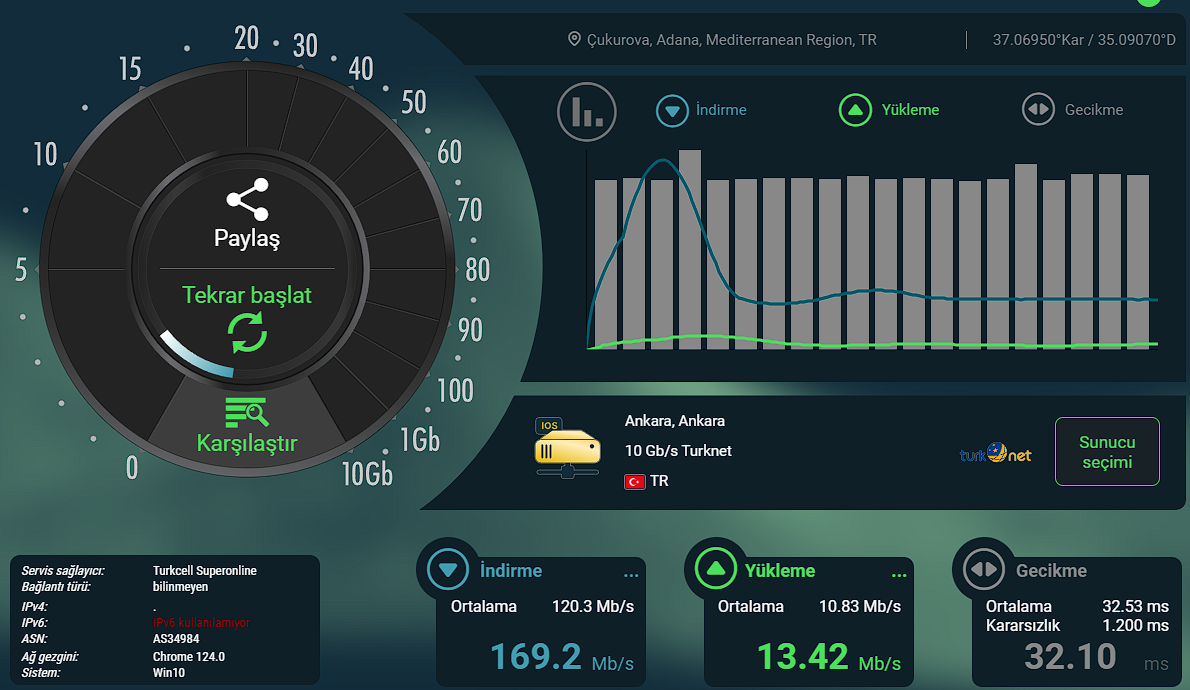Click the 32.10 ms latency value
Viewport: 1190px width, 690px height.
(x=1097, y=657)
